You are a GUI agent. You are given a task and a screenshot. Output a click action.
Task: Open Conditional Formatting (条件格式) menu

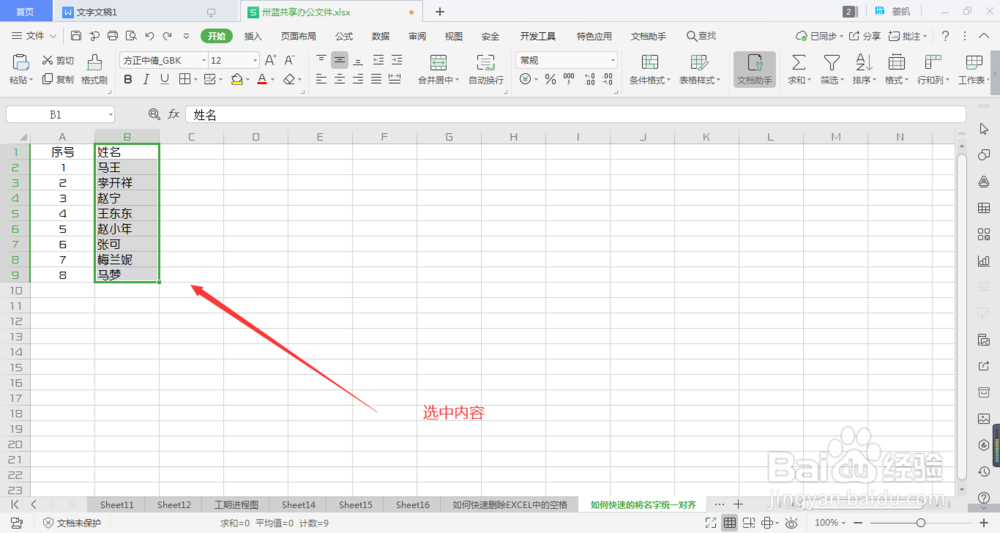click(x=649, y=69)
